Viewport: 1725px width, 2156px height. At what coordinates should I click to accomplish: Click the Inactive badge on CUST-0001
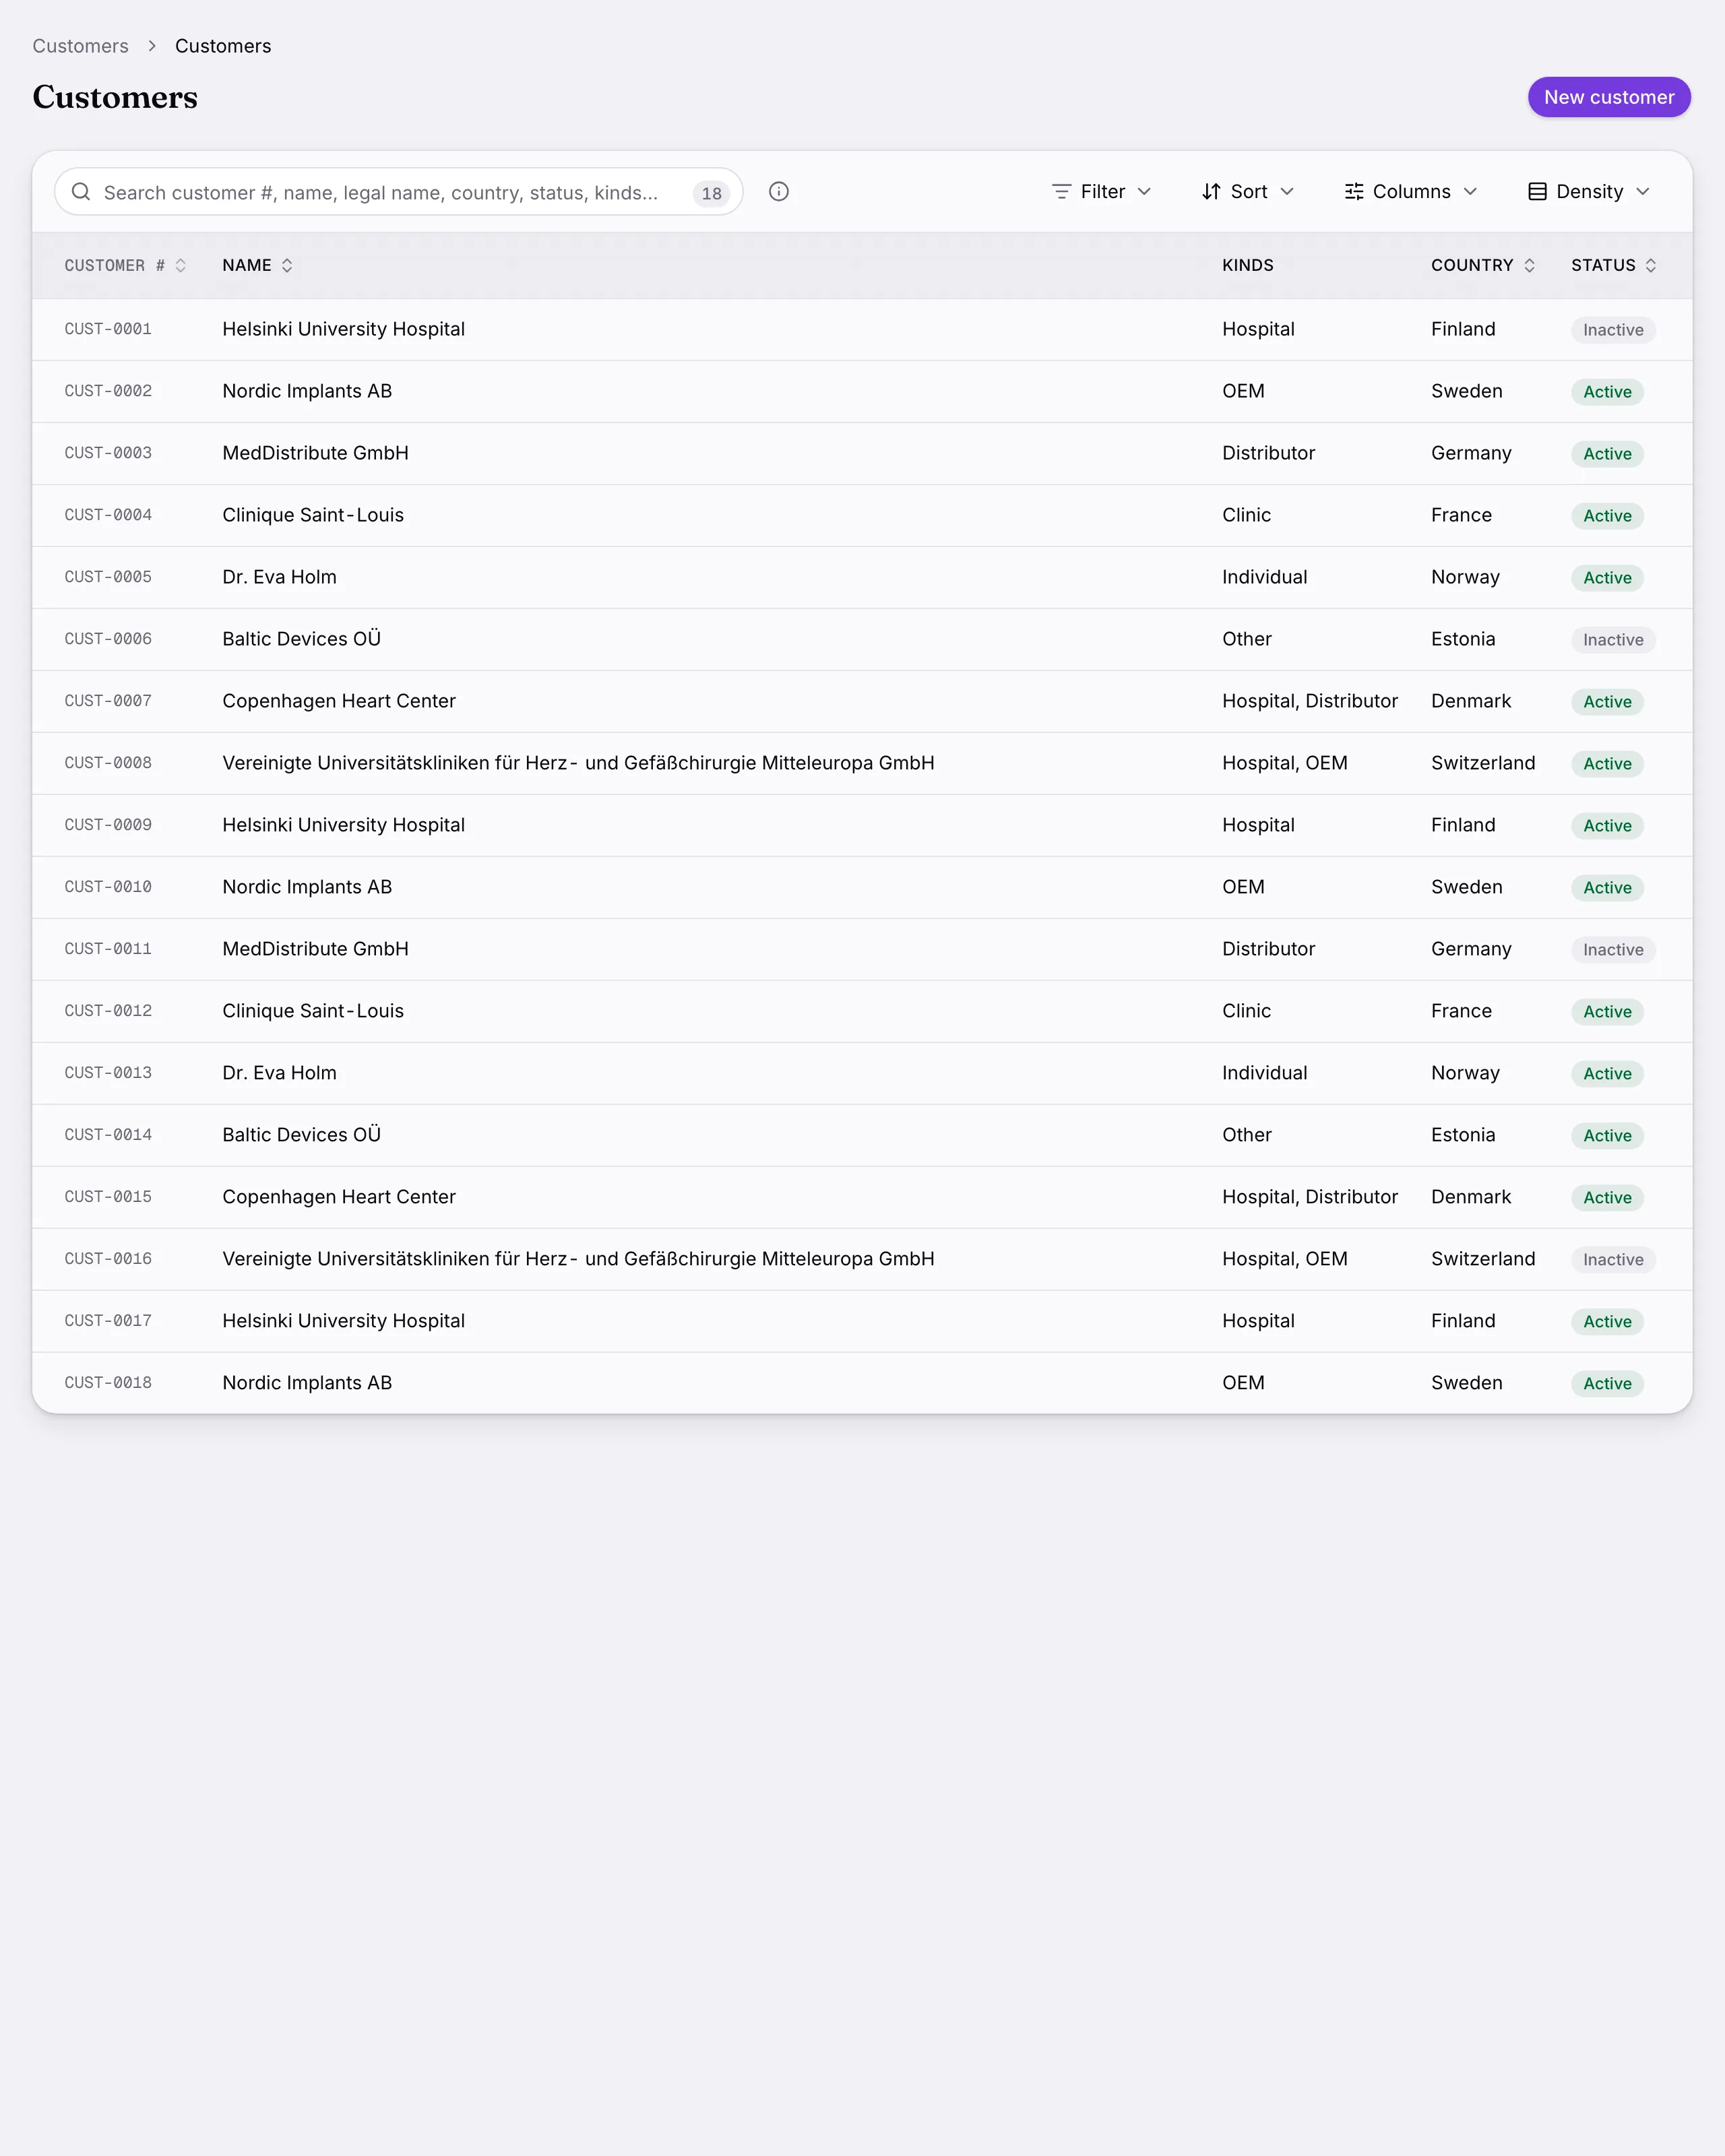[1613, 330]
